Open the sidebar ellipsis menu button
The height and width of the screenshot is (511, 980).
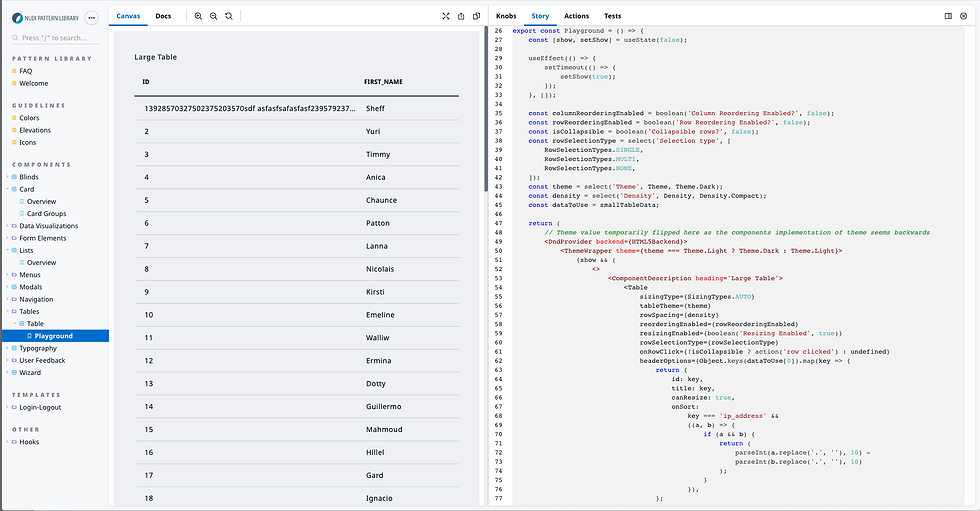(x=91, y=18)
